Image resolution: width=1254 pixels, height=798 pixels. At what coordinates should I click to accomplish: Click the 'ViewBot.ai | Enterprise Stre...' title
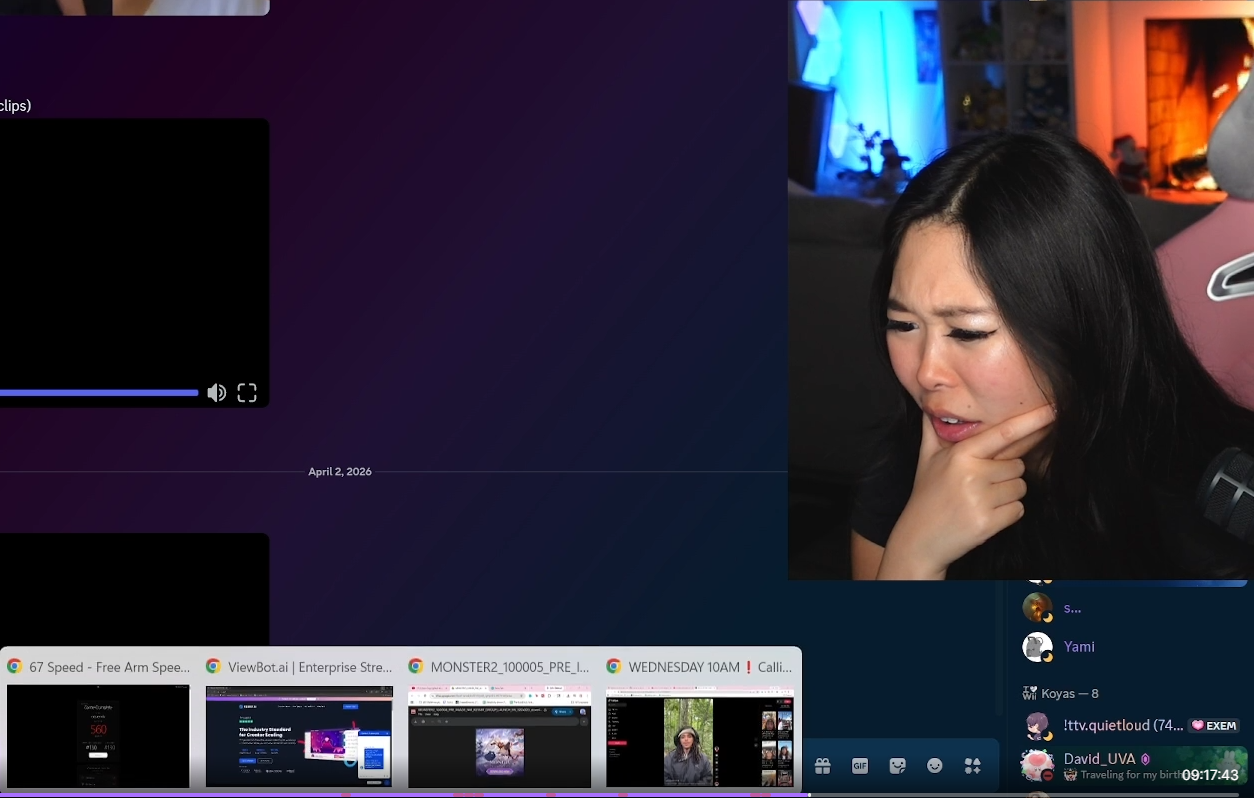(310, 667)
